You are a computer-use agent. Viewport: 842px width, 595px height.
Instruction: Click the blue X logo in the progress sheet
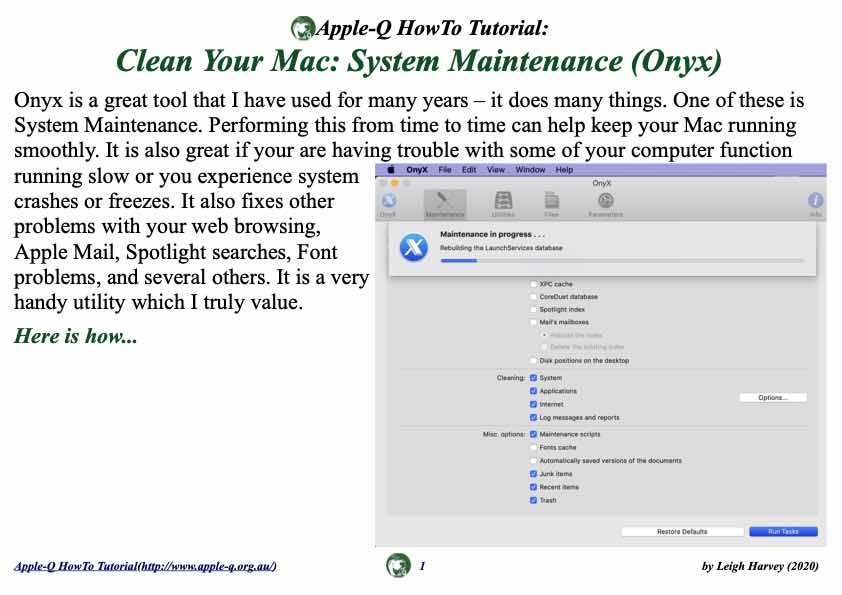click(x=413, y=248)
